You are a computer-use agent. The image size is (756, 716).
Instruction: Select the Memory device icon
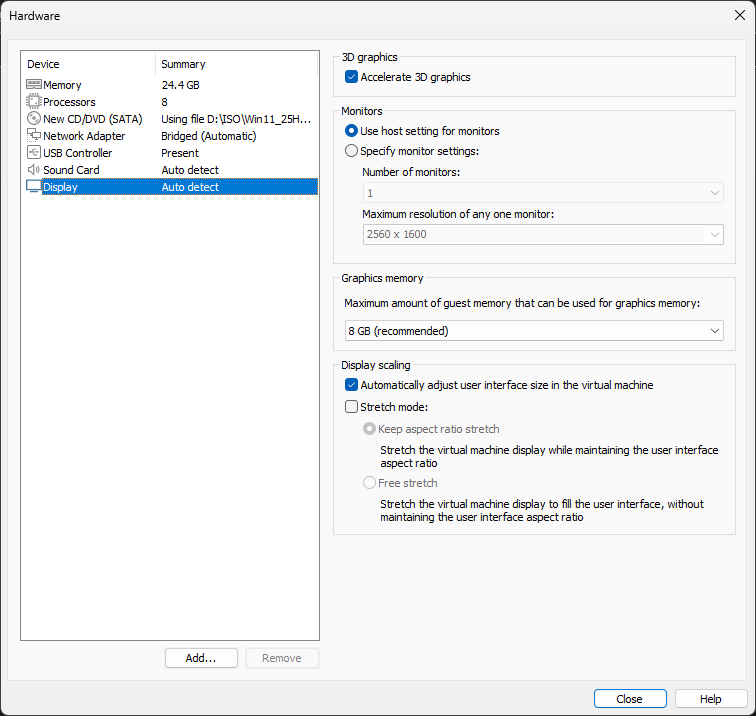tap(34, 84)
